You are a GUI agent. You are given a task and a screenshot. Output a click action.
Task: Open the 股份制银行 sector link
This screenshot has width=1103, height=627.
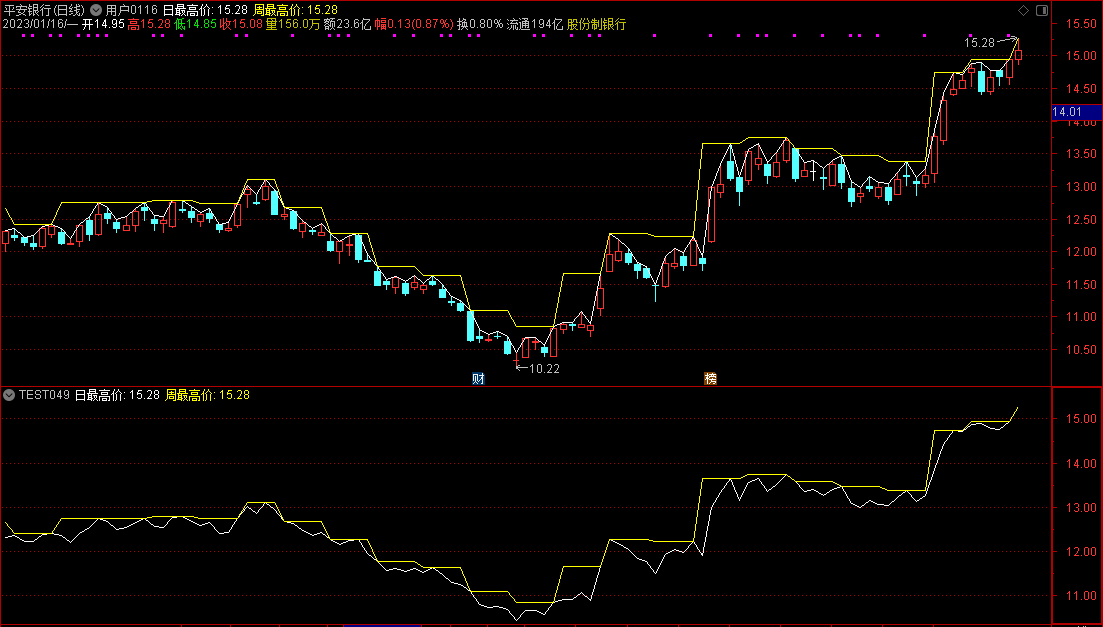[596, 24]
